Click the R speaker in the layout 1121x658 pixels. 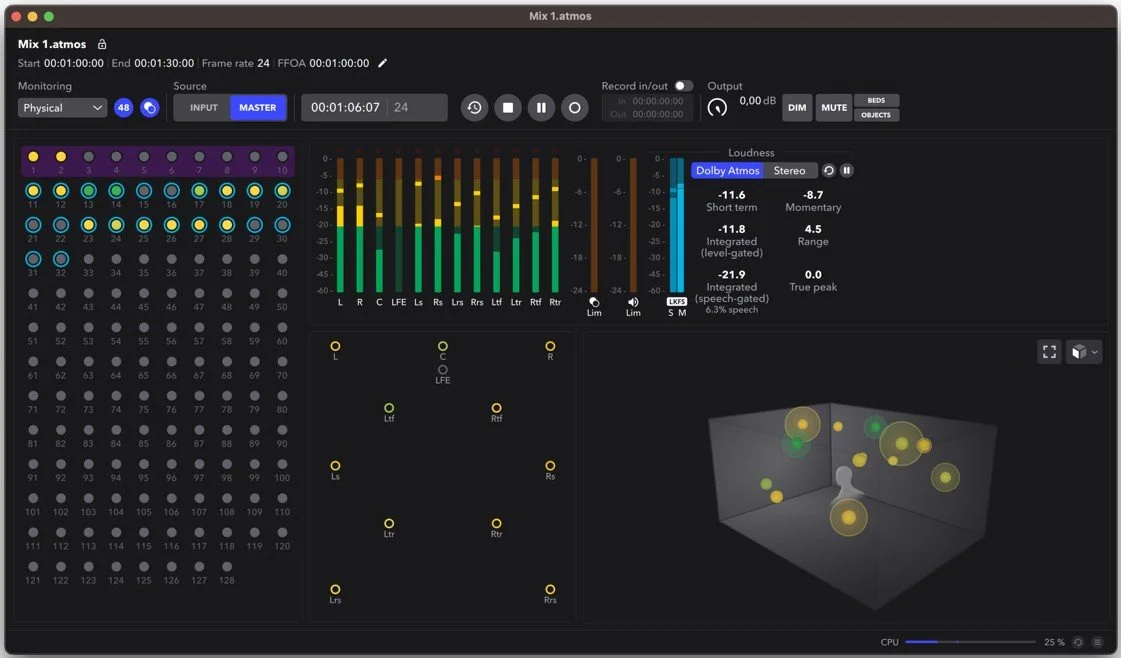pyautogui.click(x=550, y=346)
